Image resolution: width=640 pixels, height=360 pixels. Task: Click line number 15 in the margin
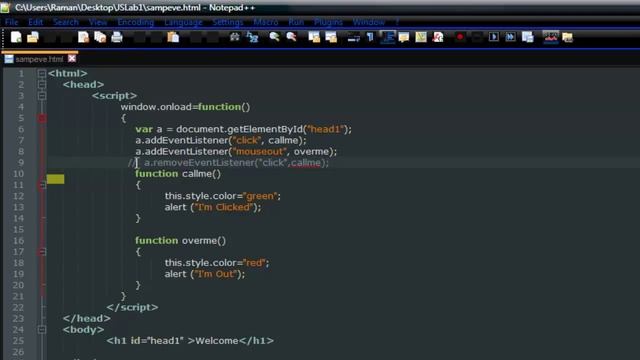point(18,229)
